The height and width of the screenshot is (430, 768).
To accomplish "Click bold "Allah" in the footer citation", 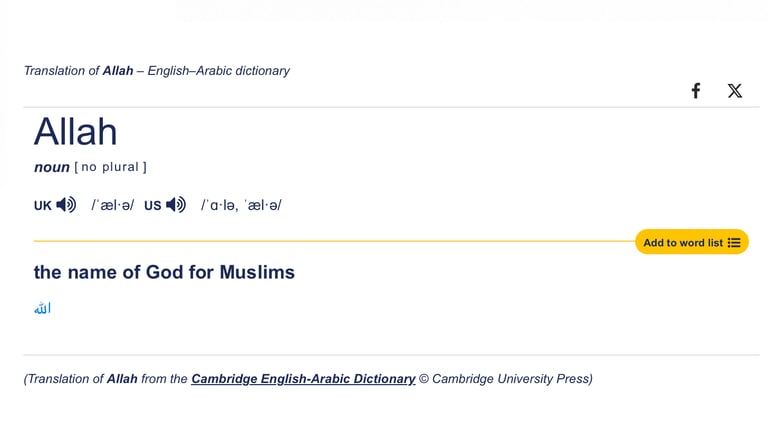I will coord(122,379).
